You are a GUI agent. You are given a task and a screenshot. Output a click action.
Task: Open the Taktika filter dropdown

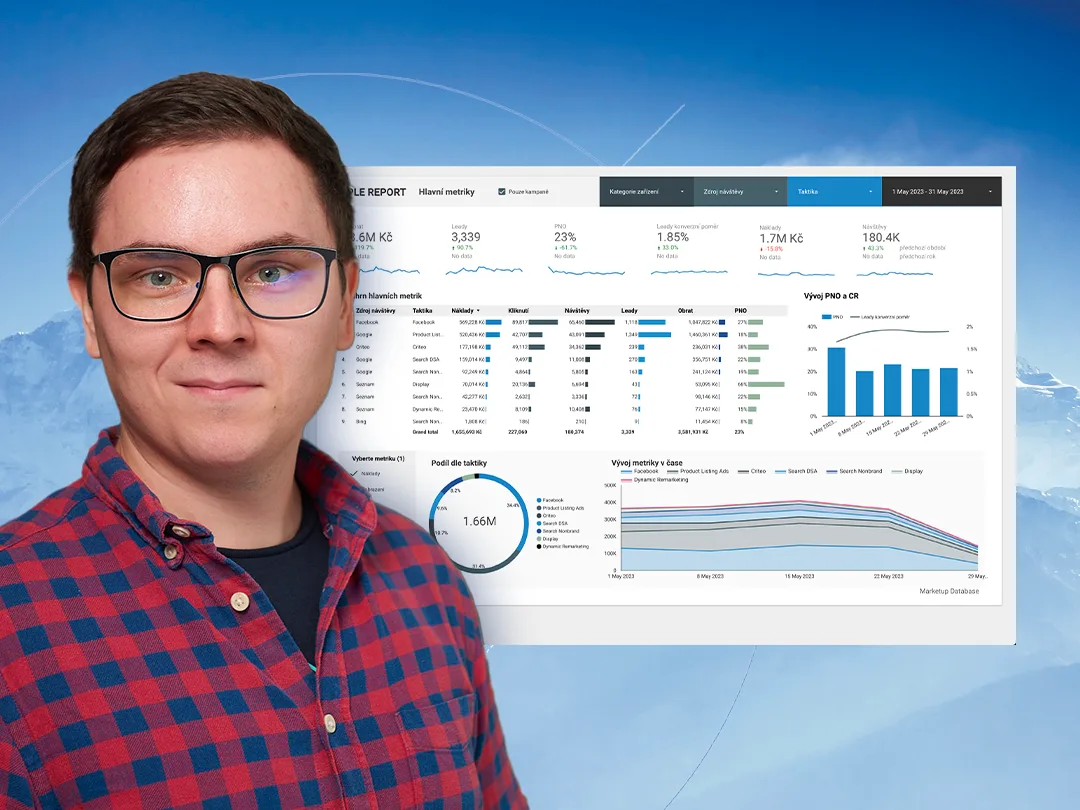pyautogui.click(x=834, y=191)
